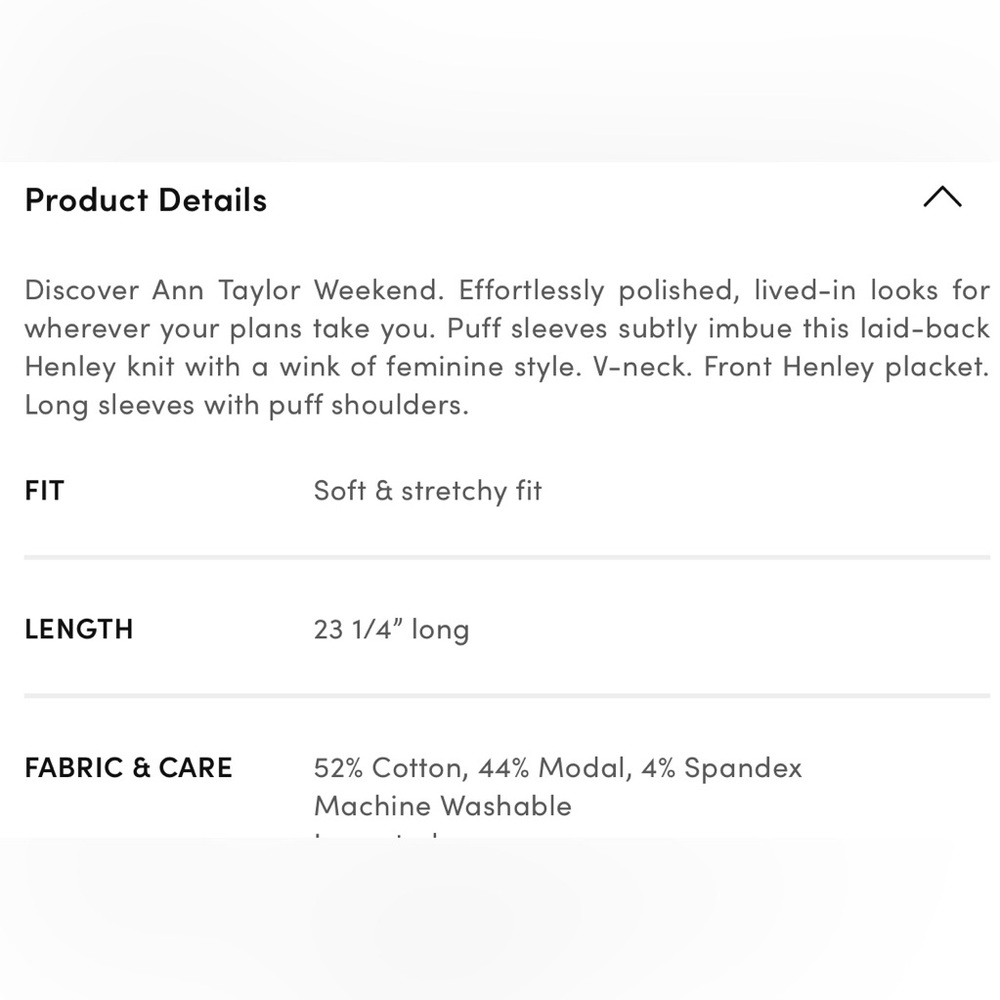Click the Long sleeves with puff shoulders line

[x=247, y=405]
